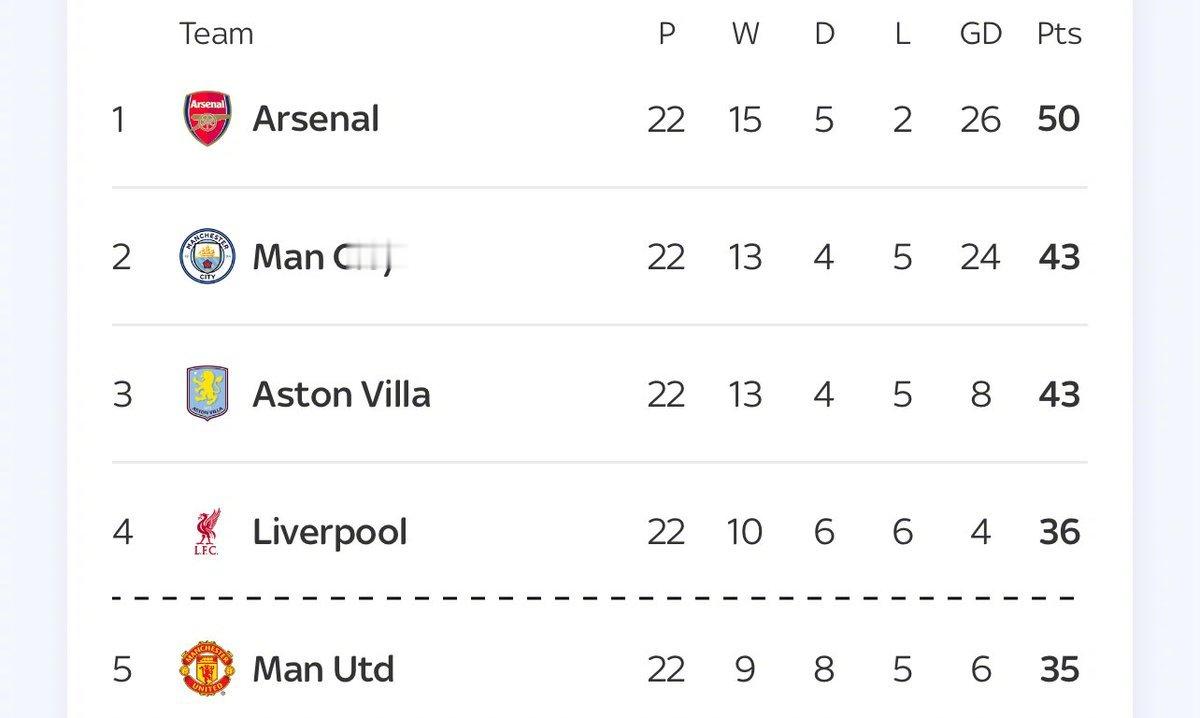Click the GD column header
1200x718 pixels.
pyautogui.click(x=980, y=34)
